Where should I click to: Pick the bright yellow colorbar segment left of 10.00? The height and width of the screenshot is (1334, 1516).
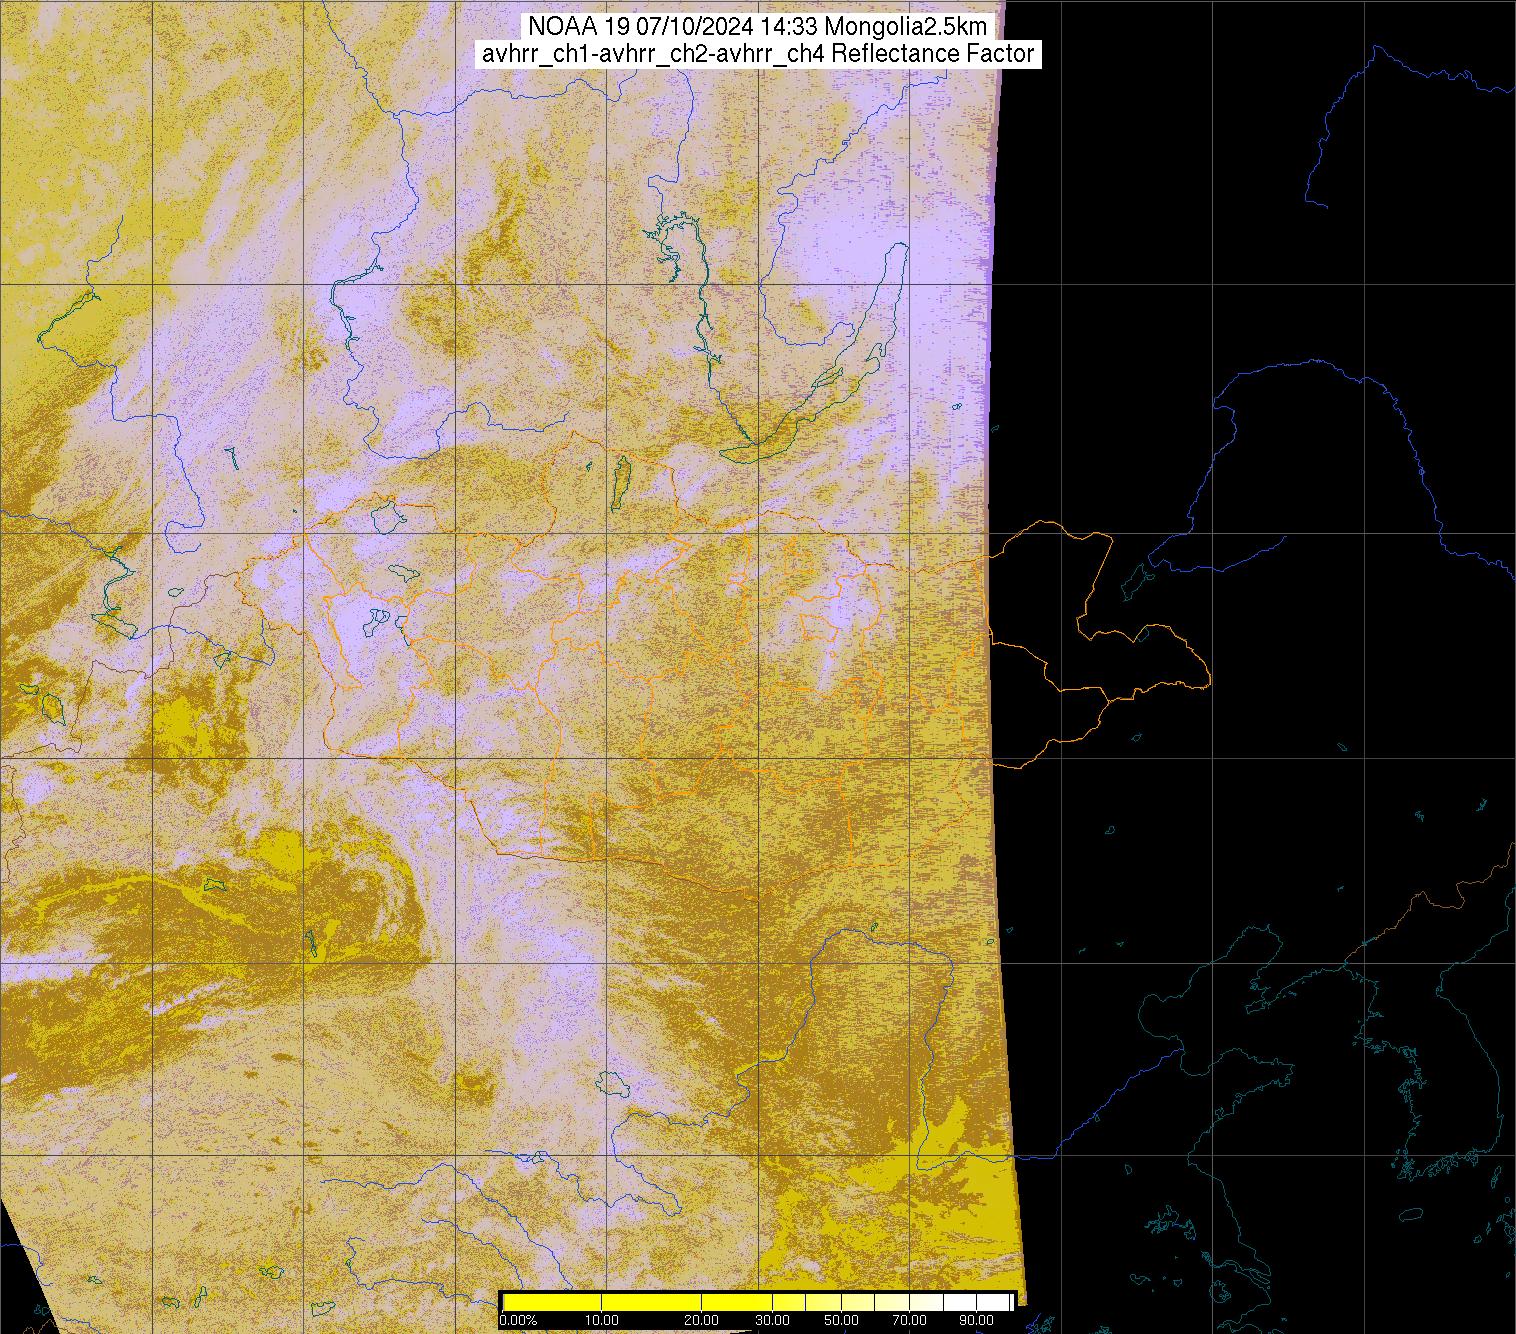tap(550, 1302)
